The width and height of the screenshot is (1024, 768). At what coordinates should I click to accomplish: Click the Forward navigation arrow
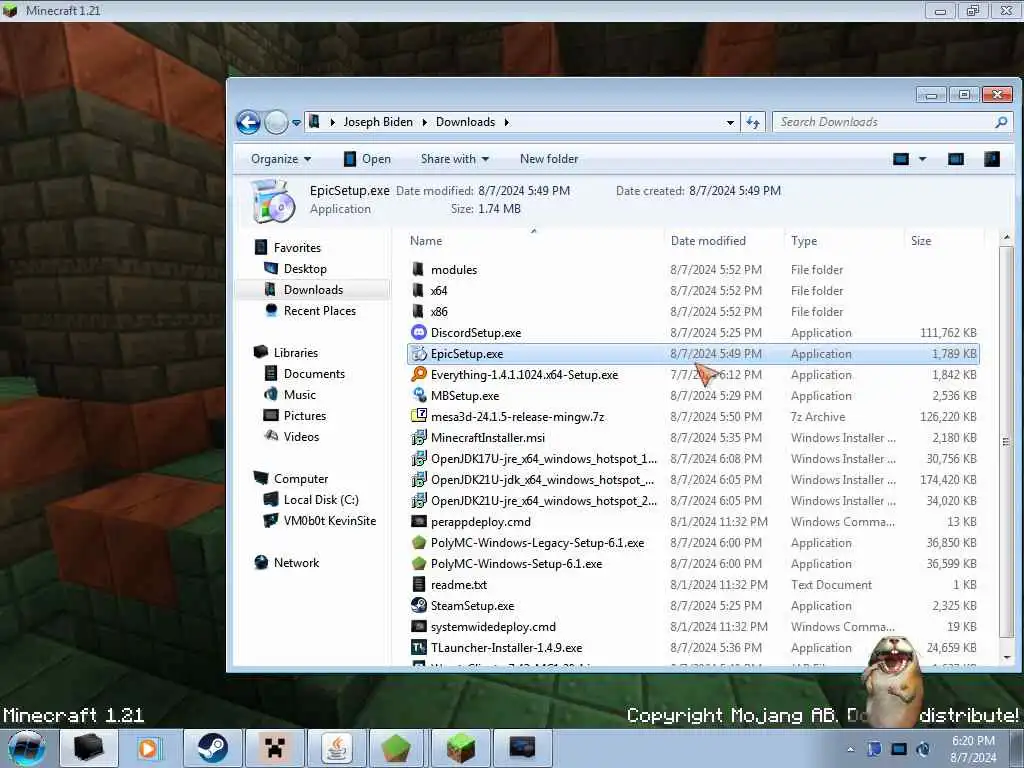tap(276, 122)
